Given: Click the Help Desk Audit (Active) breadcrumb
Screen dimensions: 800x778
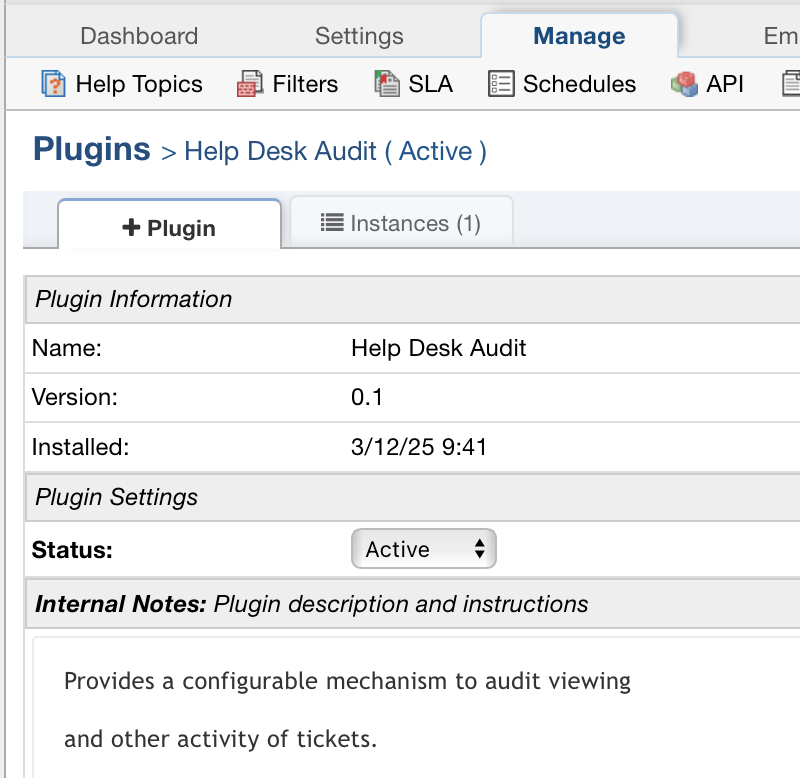Looking at the screenshot, I should click(x=335, y=152).
